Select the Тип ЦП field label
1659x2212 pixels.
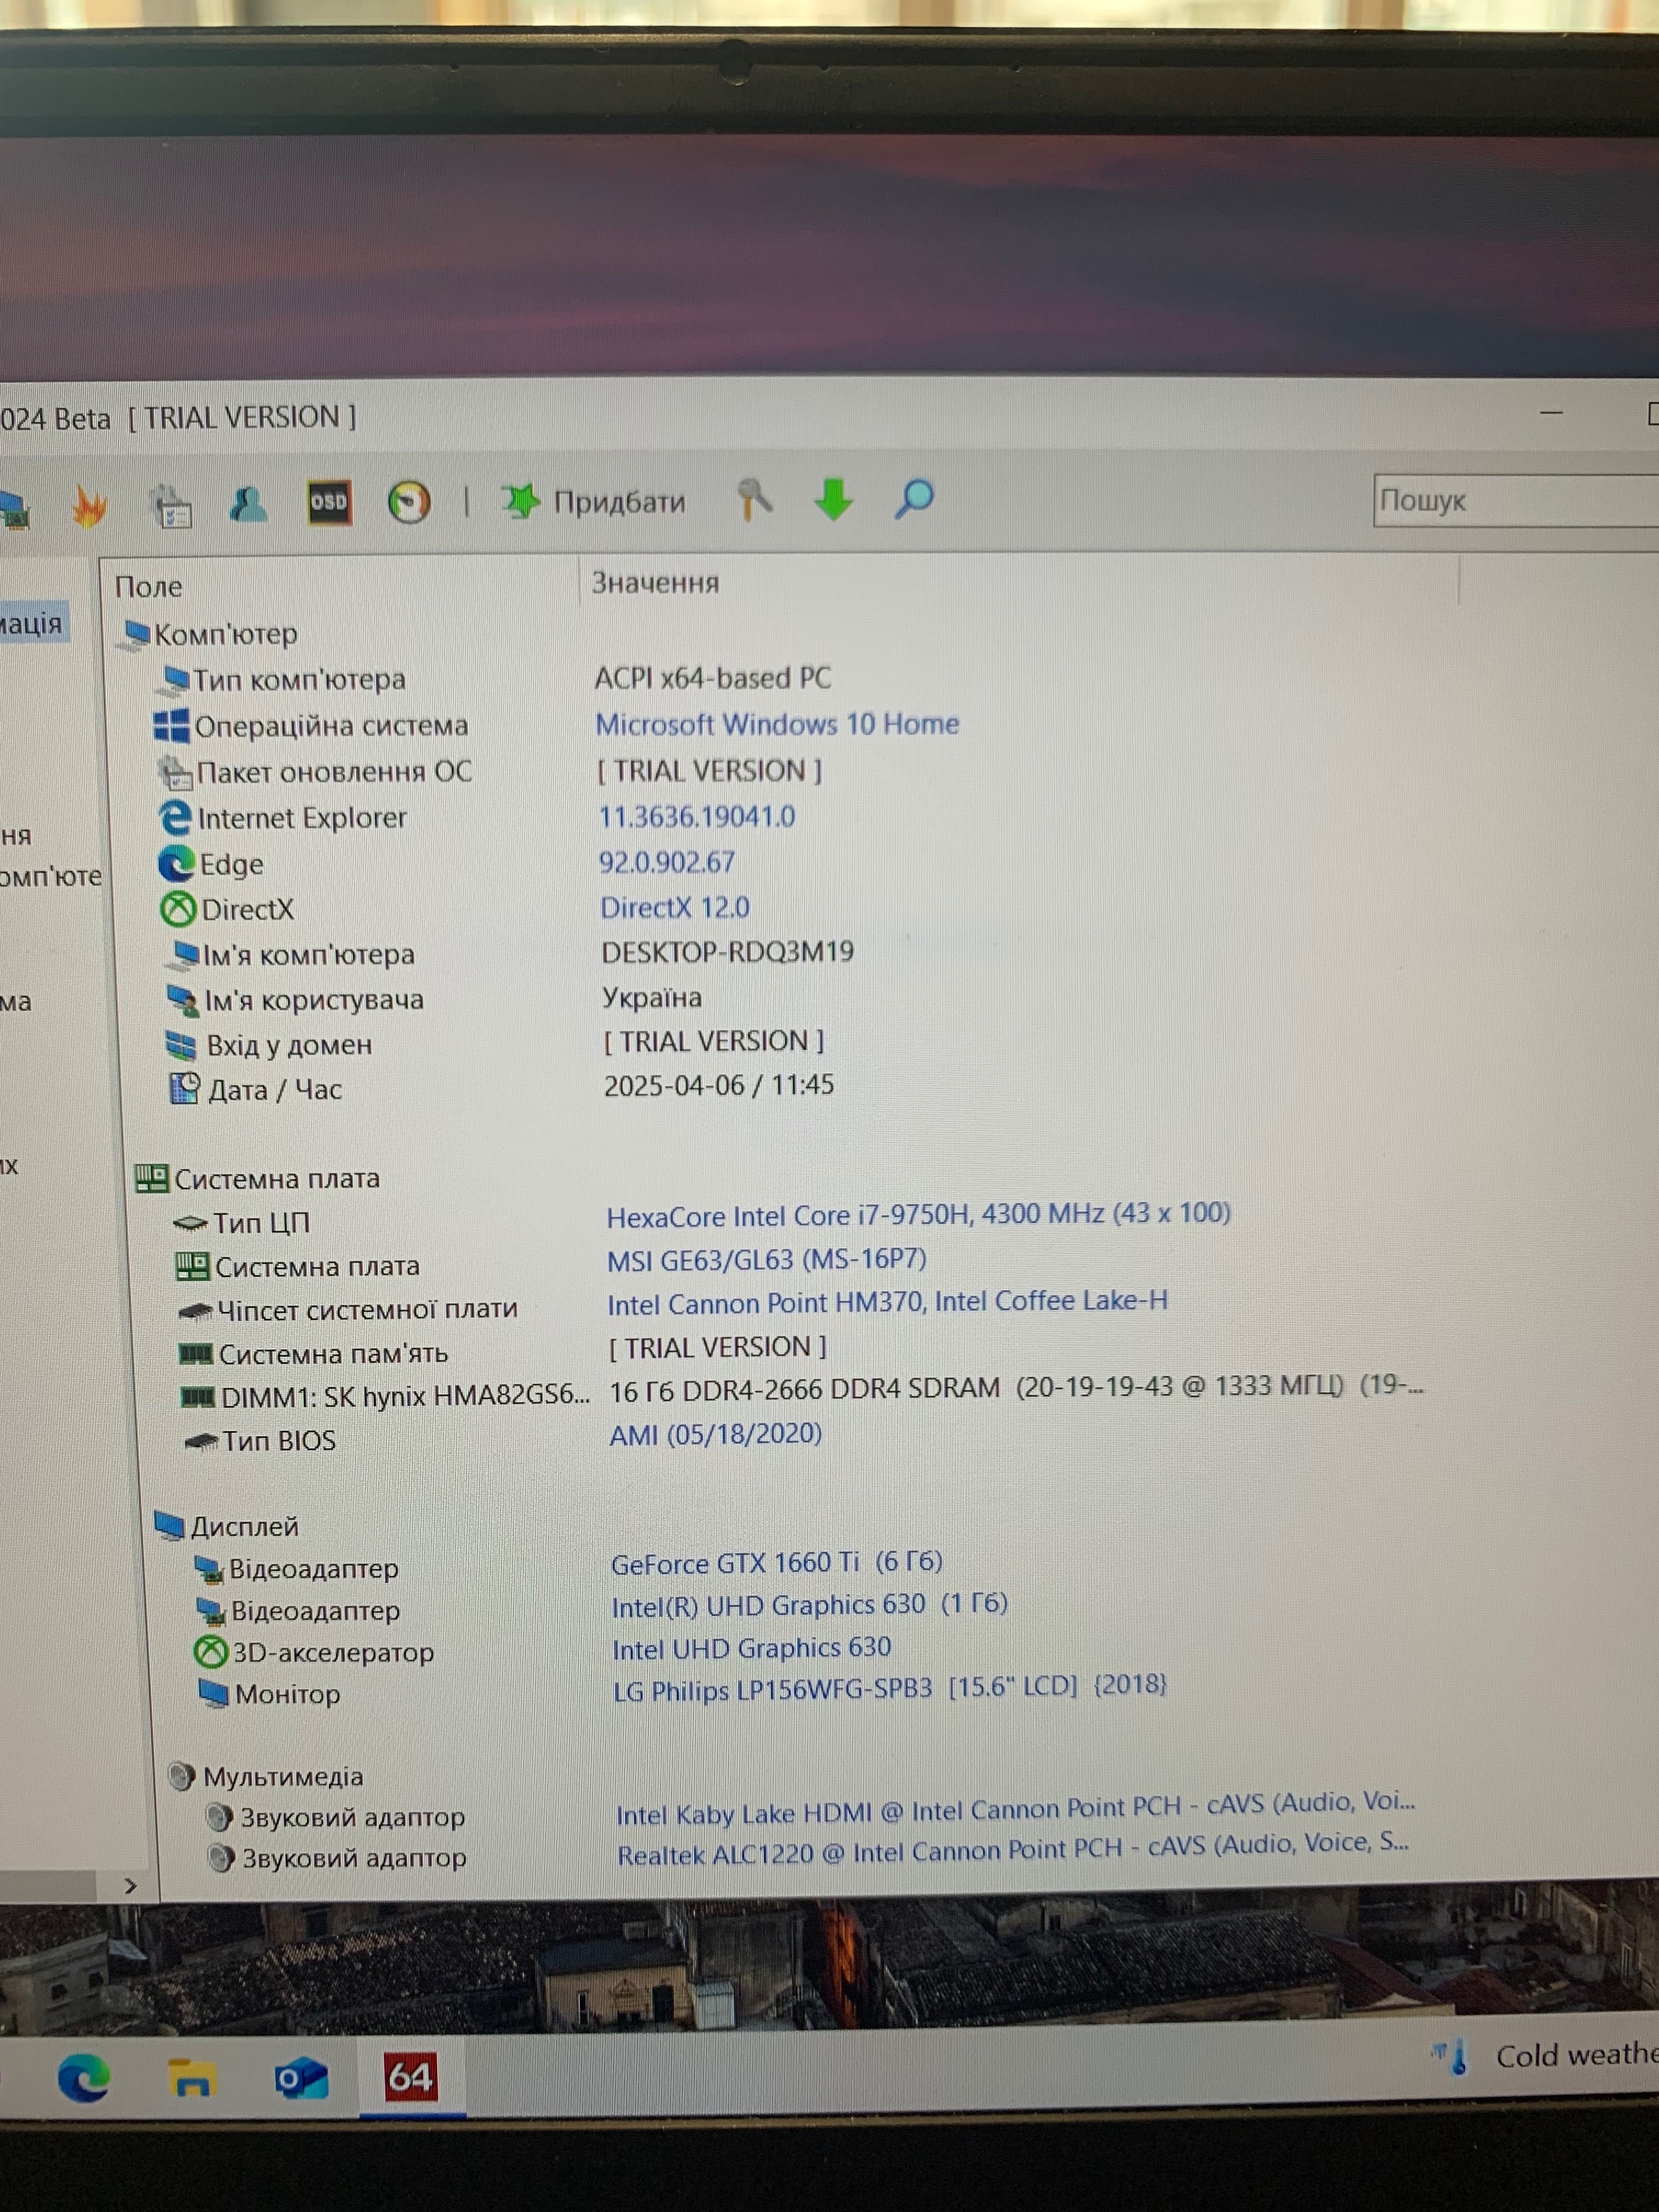(262, 1223)
